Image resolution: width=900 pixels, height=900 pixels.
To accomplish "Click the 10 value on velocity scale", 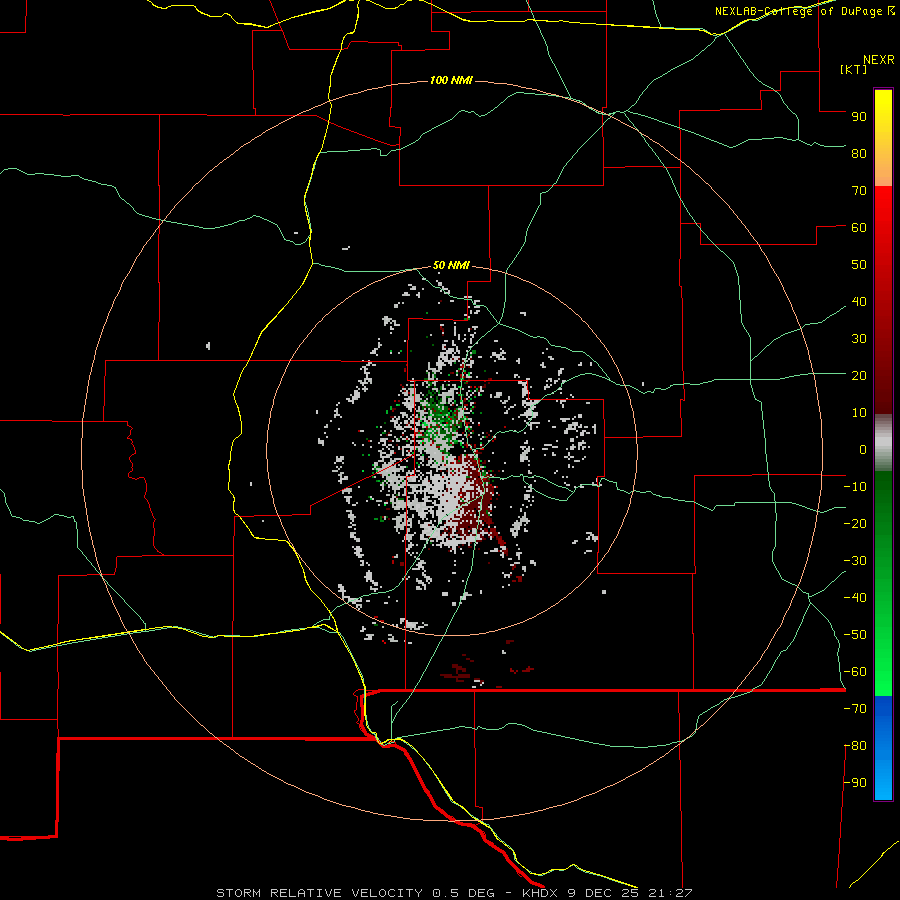I will pos(859,413).
